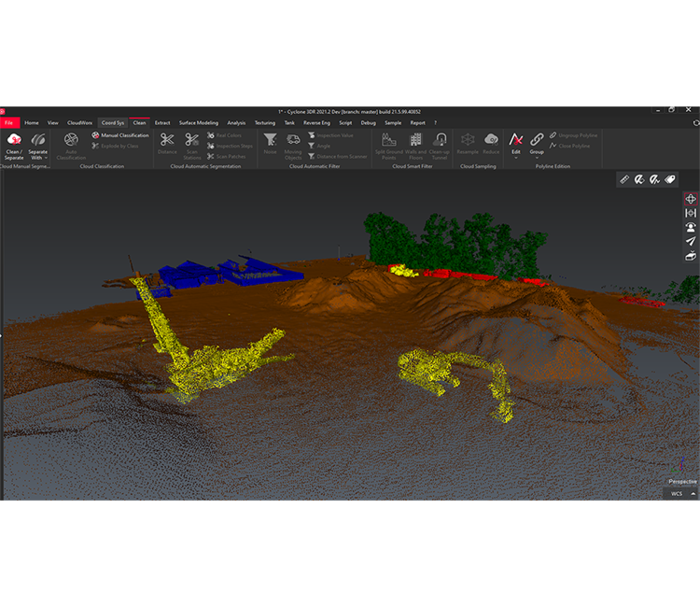The image size is (700, 607).
Task: Click Inspection Steps segmentation
Action: click(230, 146)
